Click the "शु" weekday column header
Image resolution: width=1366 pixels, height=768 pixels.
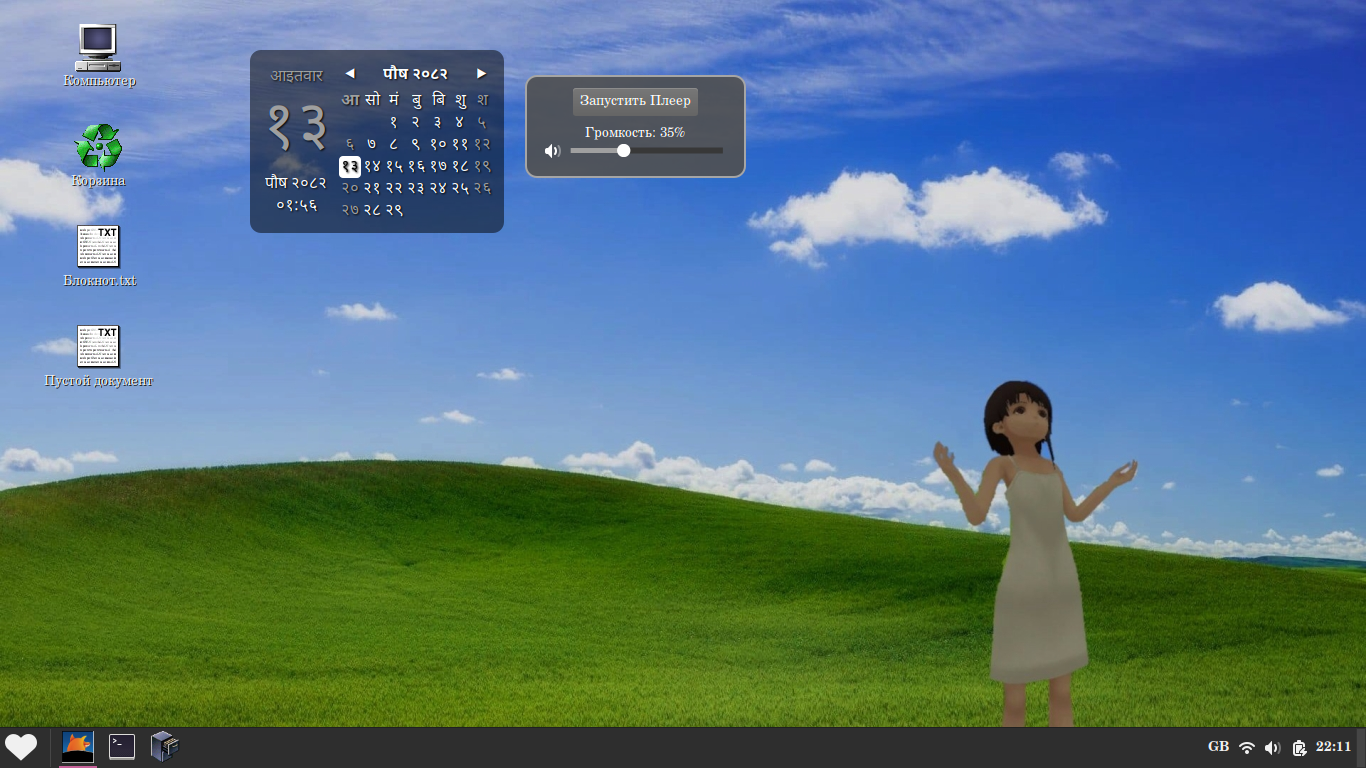click(x=460, y=99)
